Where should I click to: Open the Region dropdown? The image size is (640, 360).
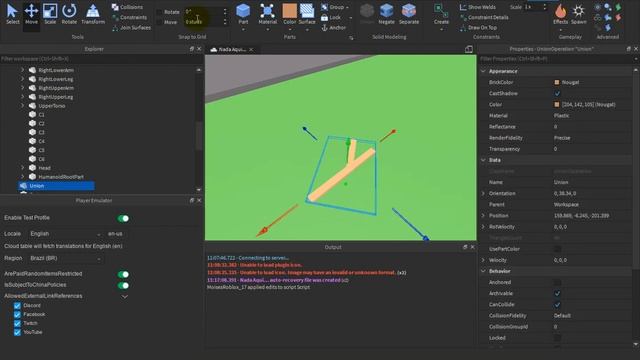pos(65,258)
